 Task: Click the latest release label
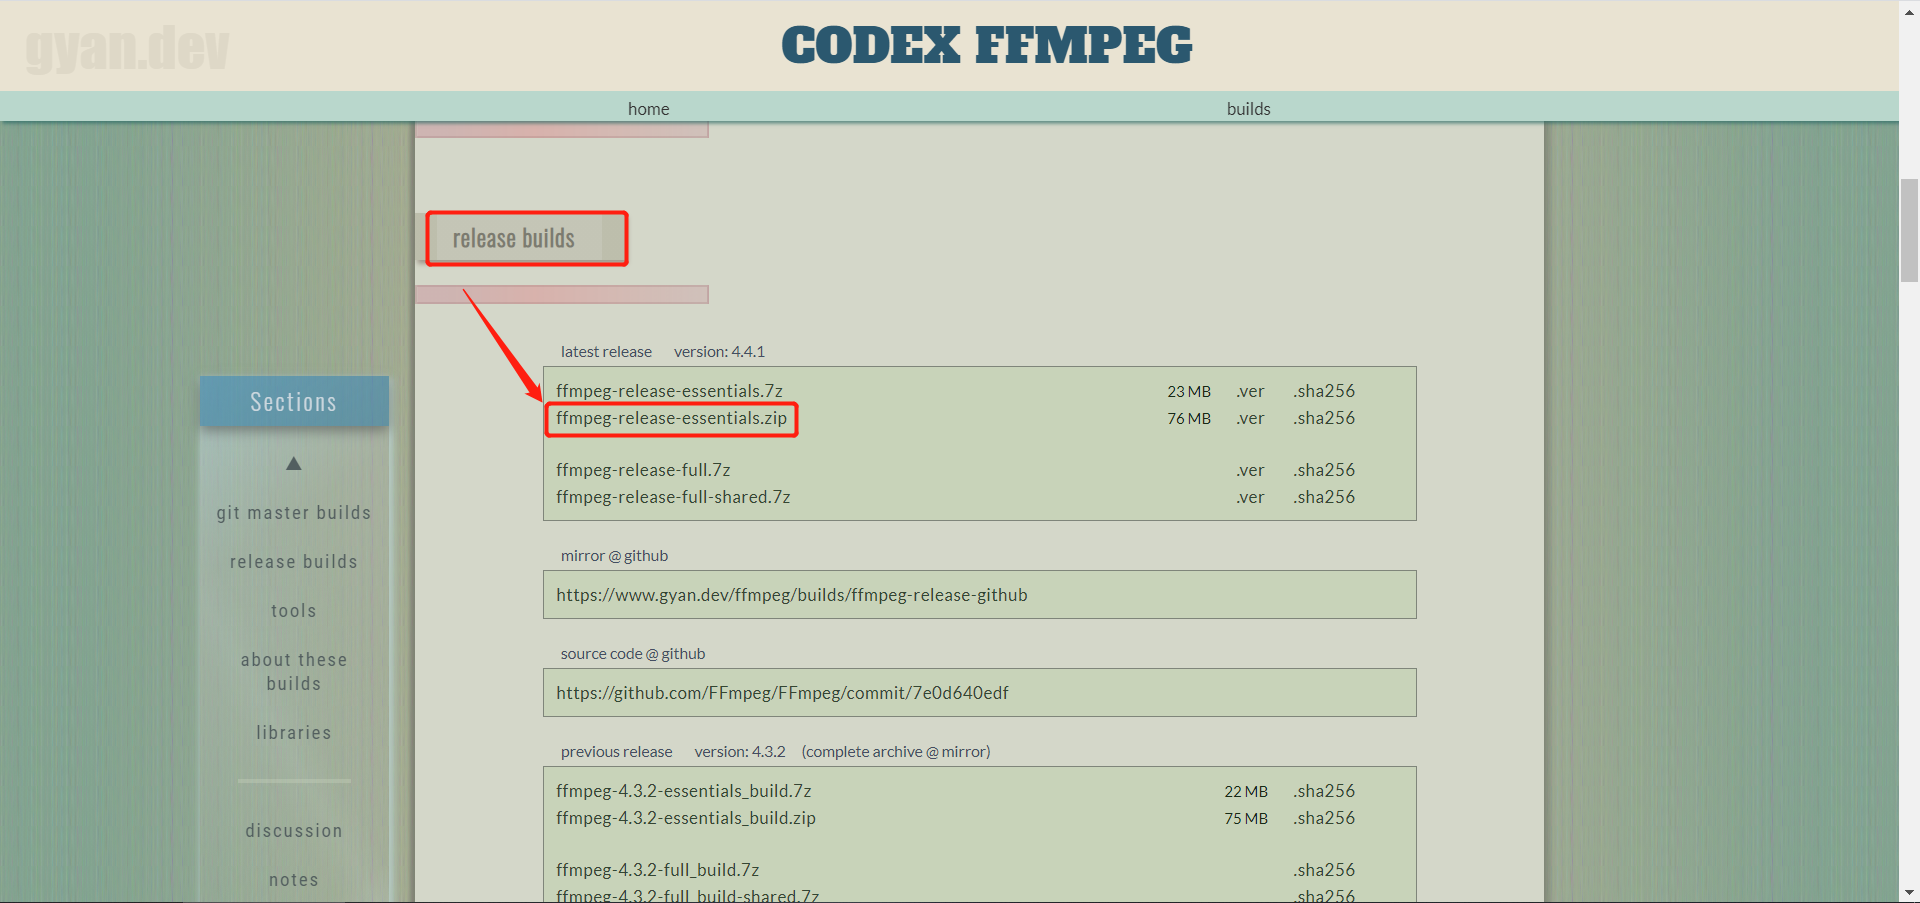coord(606,352)
